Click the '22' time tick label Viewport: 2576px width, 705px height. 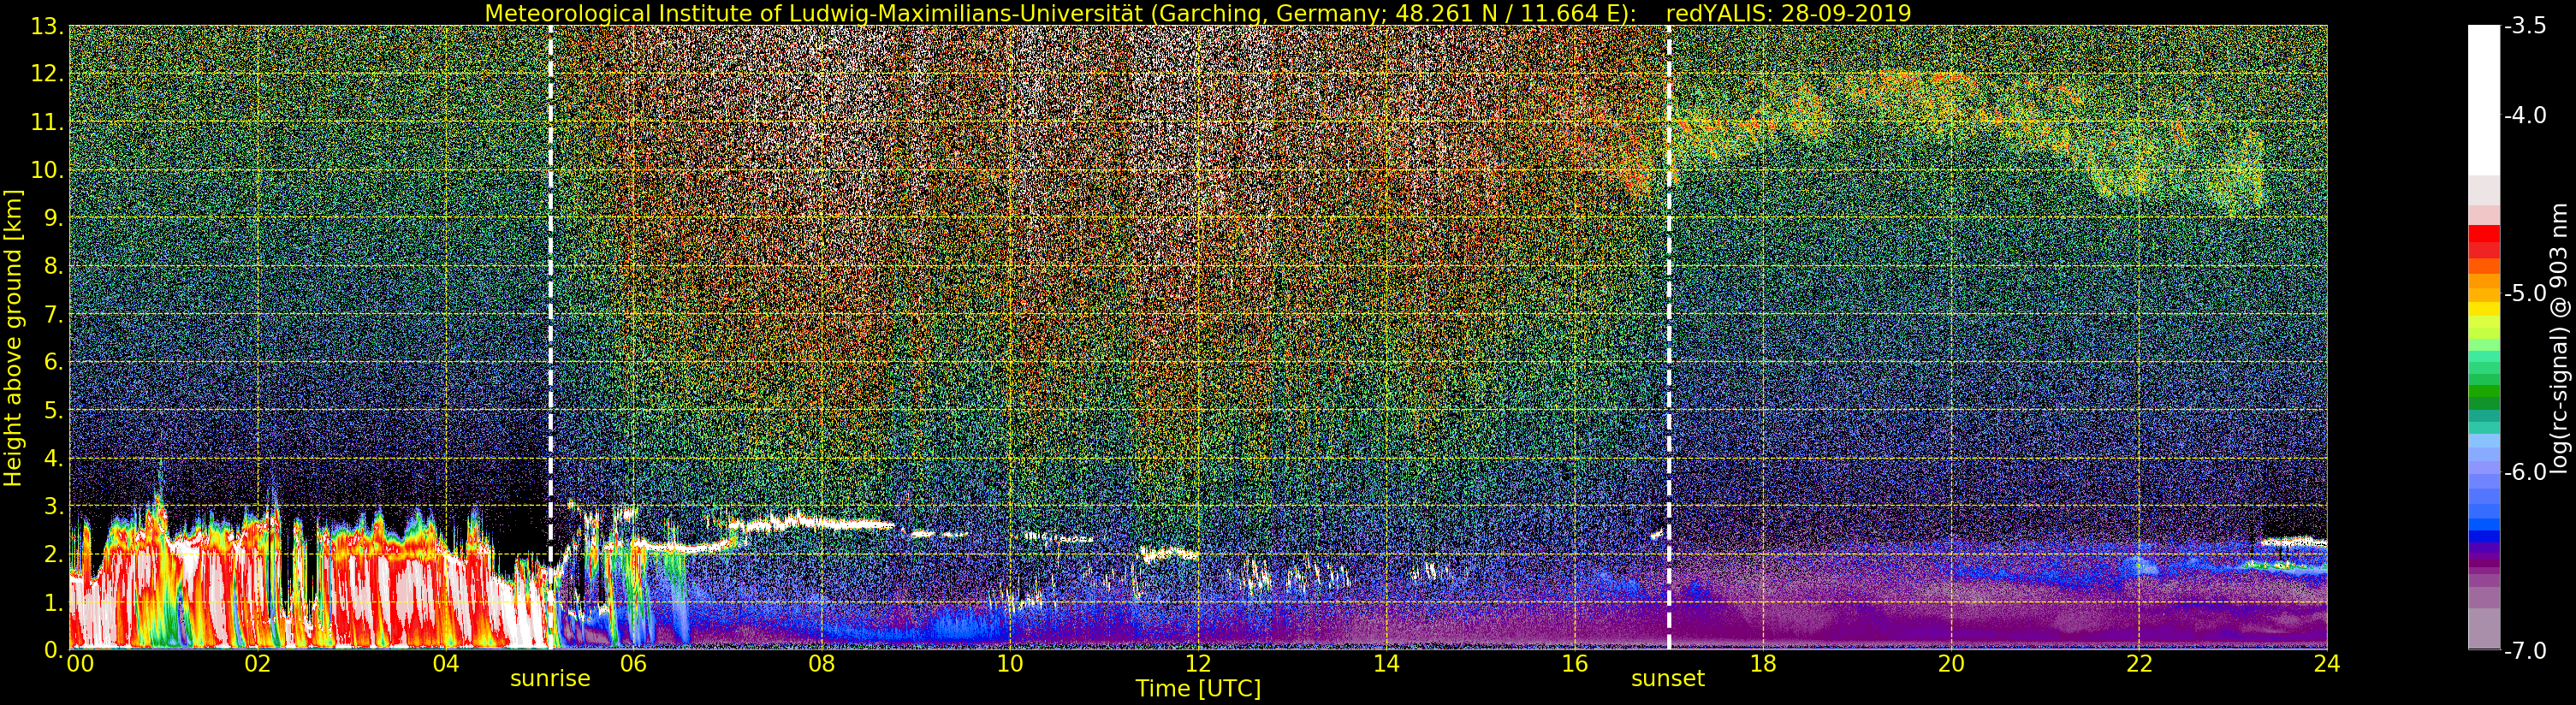coord(2138,664)
